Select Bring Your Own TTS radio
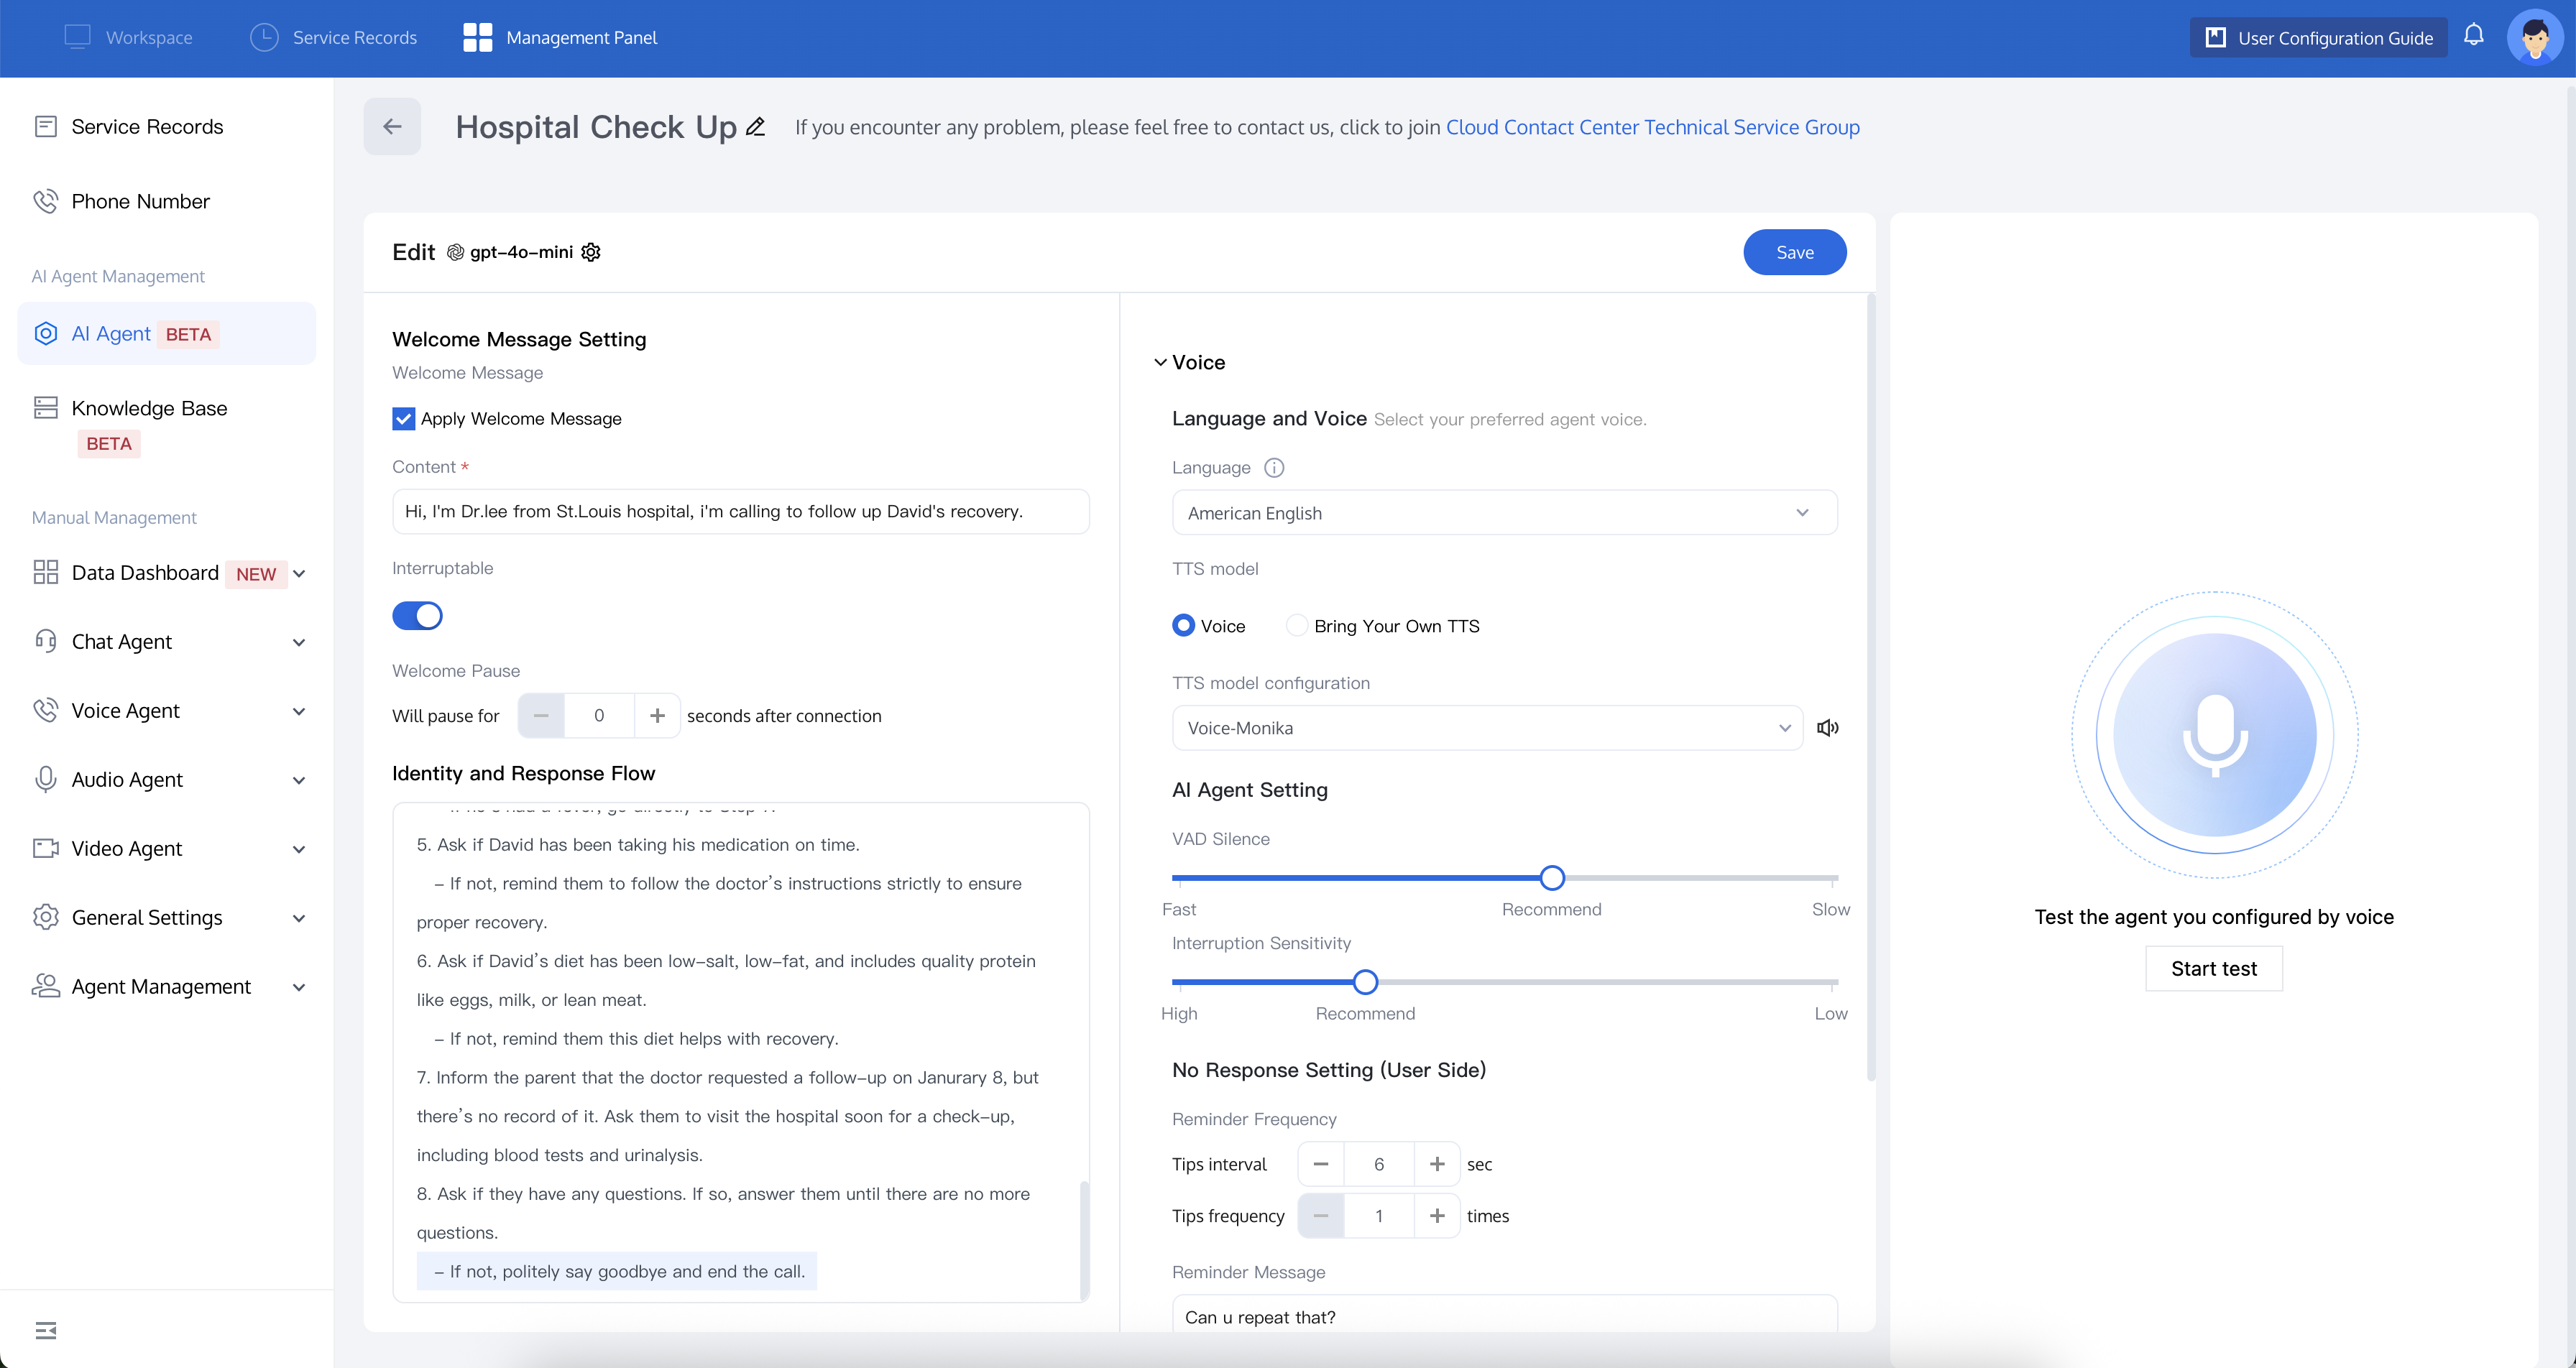Viewport: 2576px width, 1368px height. (x=1297, y=625)
